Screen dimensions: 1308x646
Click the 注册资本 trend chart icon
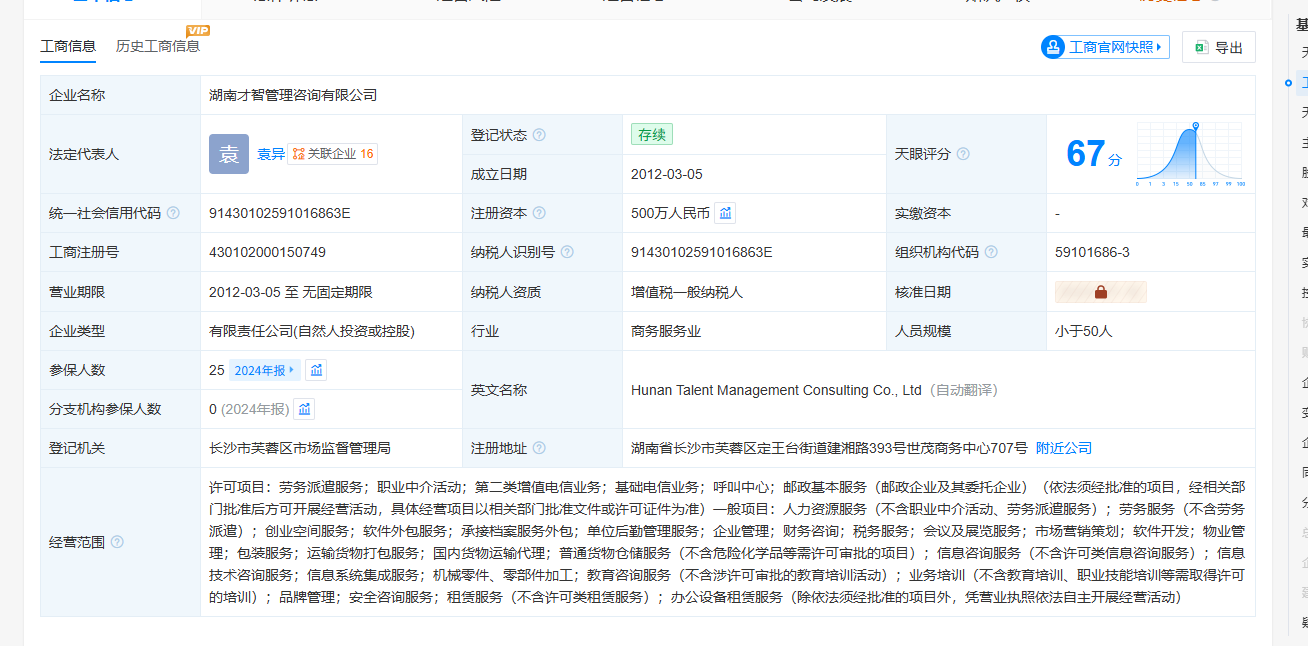[725, 213]
